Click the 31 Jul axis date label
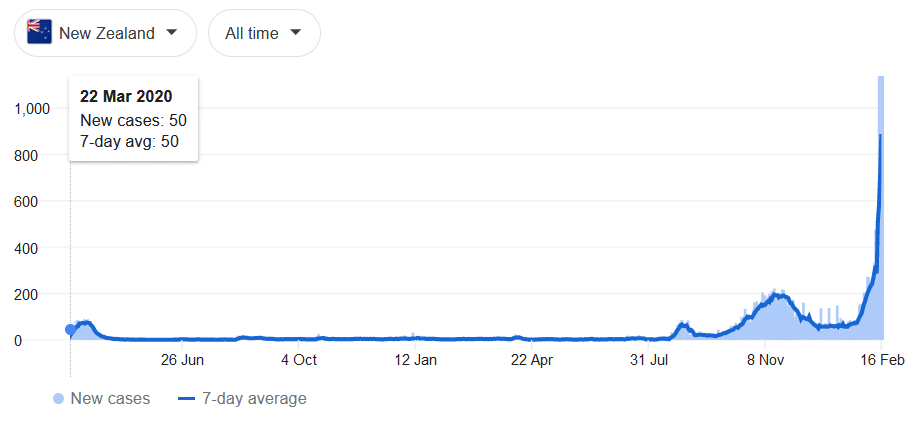This screenshot has height=423, width=918. 650,360
